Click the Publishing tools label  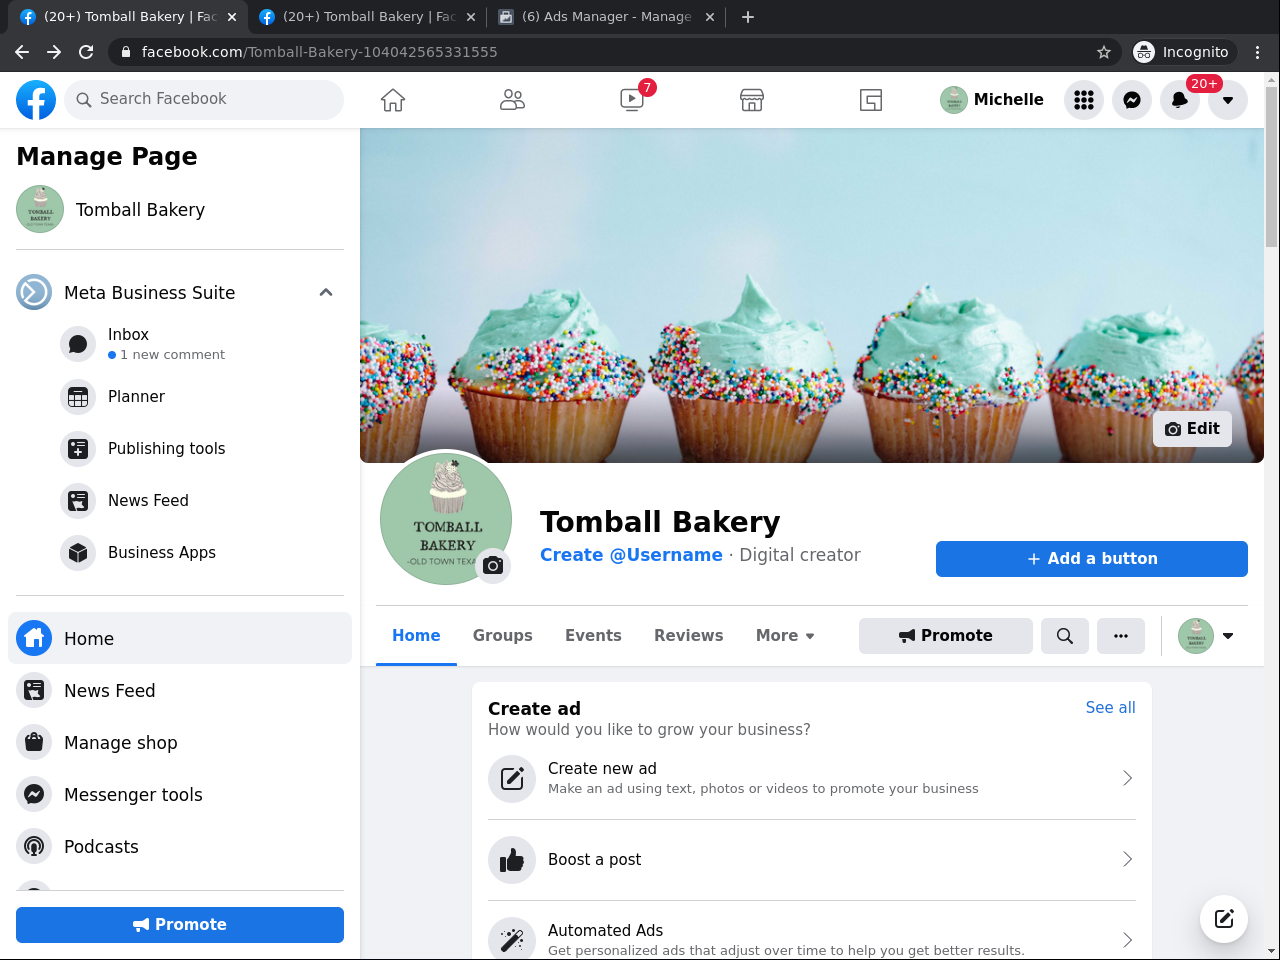(x=166, y=449)
